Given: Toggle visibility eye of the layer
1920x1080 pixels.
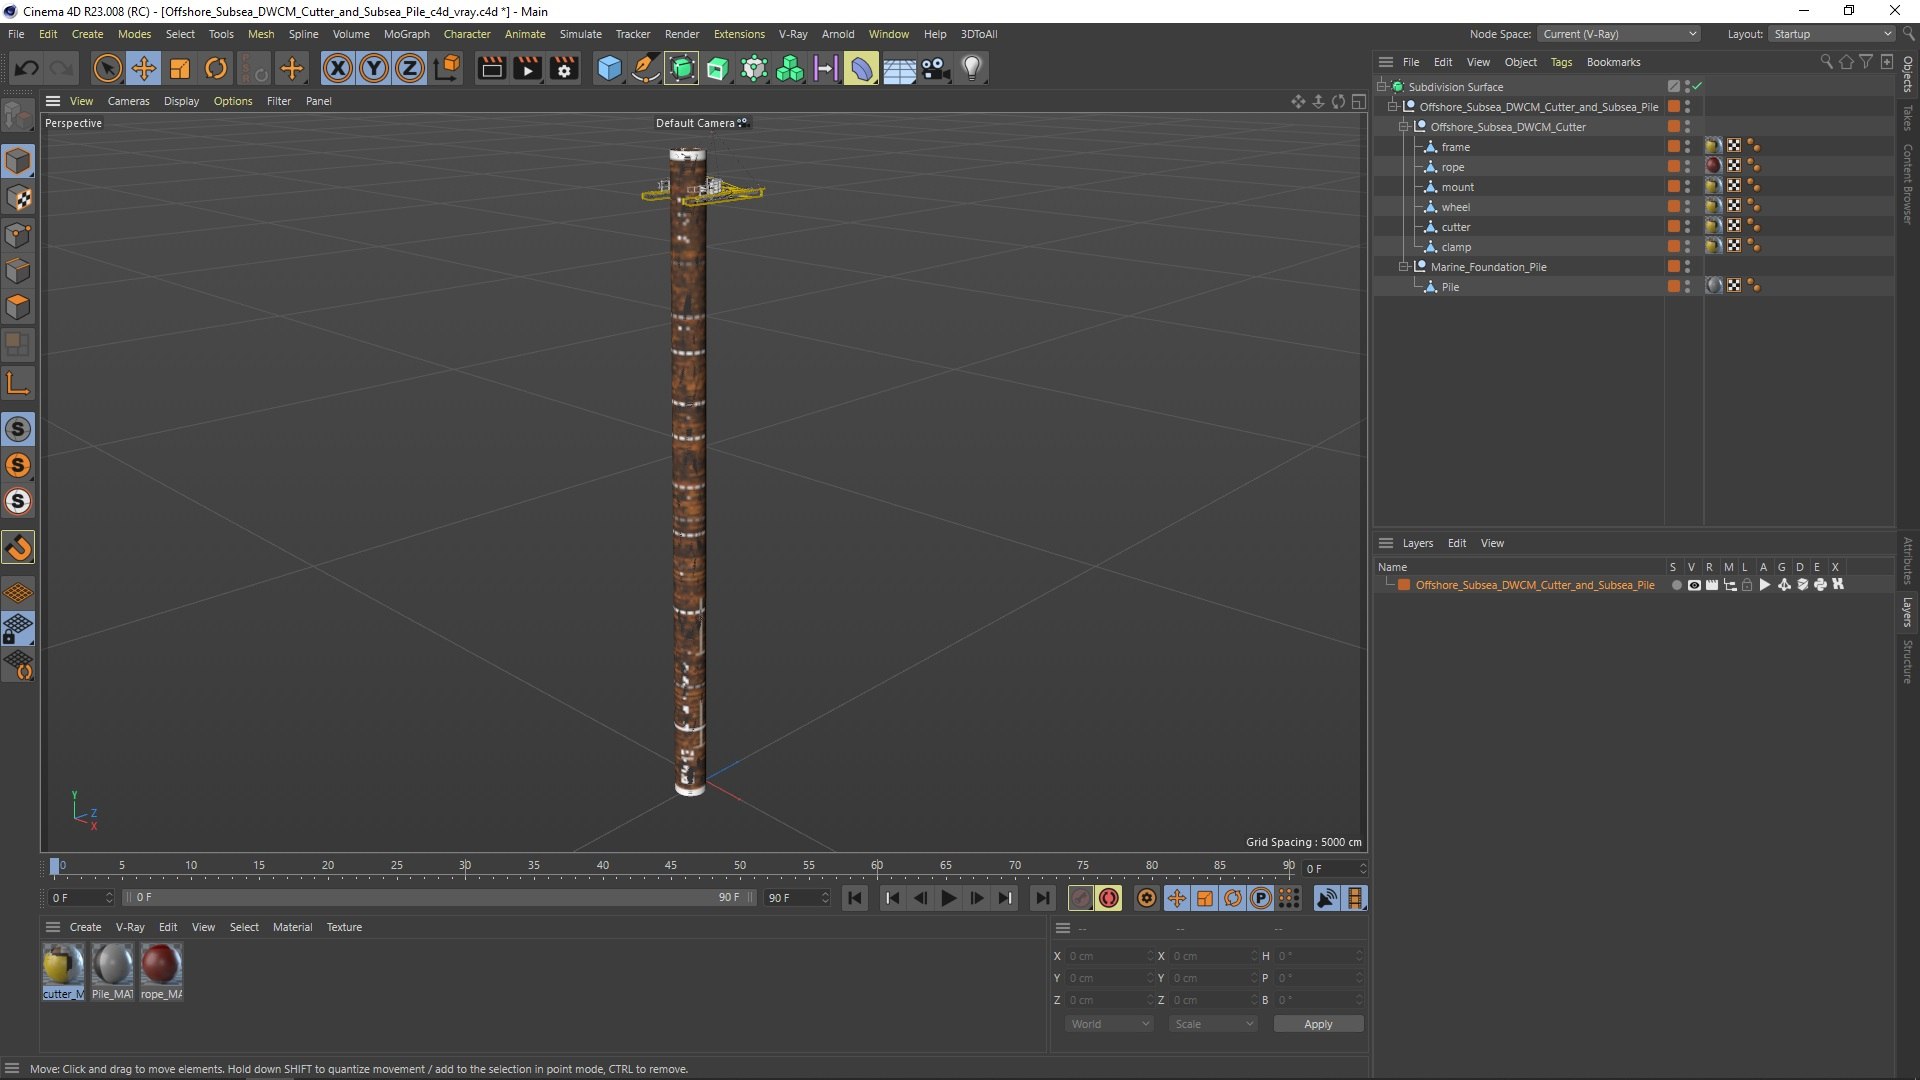Looking at the screenshot, I should click(1694, 585).
